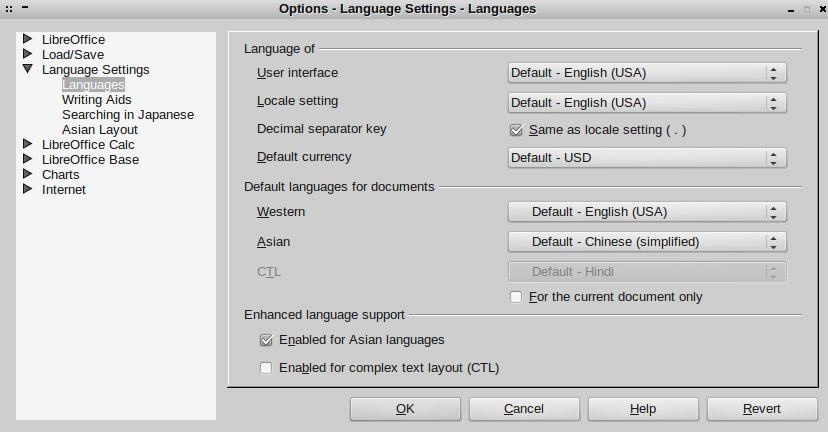Select the Language Settings category label
The width and height of the screenshot is (828, 432).
pyautogui.click(x=96, y=70)
